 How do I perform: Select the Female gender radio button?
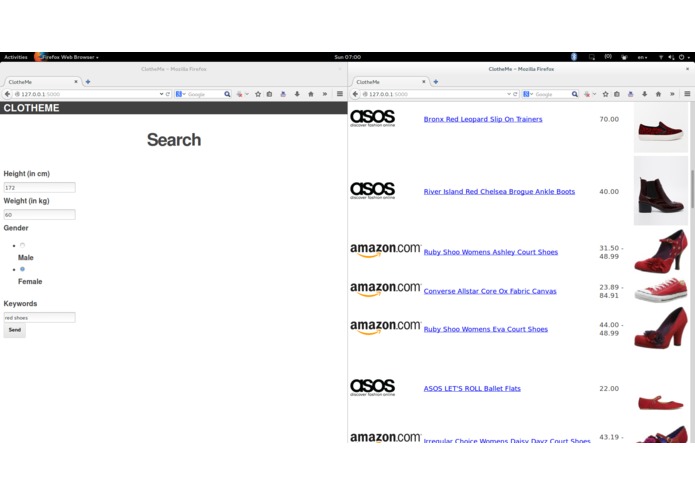tap(22, 269)
